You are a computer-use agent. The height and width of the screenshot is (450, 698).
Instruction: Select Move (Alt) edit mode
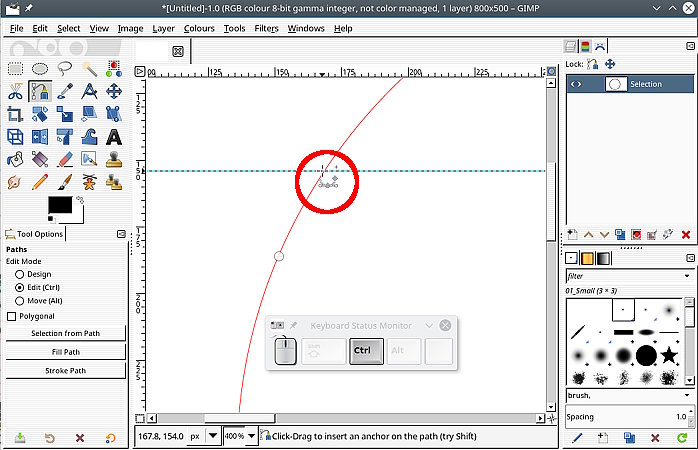19,300
